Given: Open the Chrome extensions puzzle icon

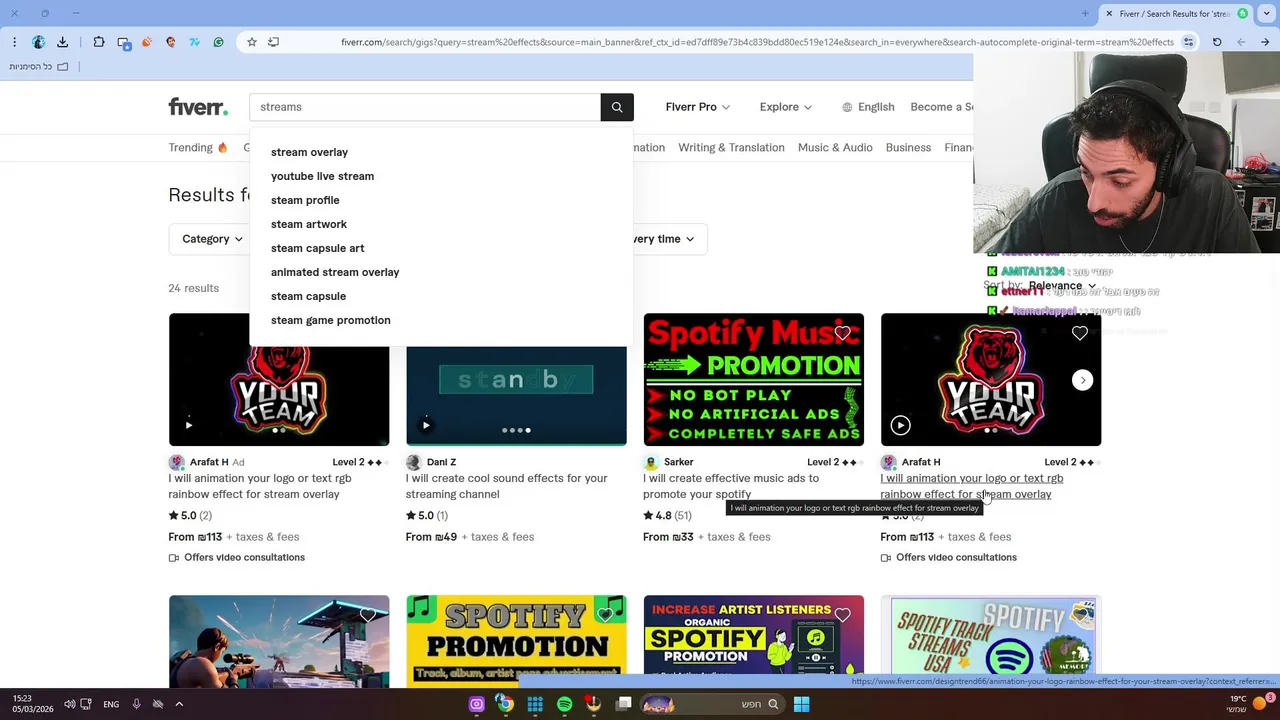Looking at the screenshot, I should point(99,42).
